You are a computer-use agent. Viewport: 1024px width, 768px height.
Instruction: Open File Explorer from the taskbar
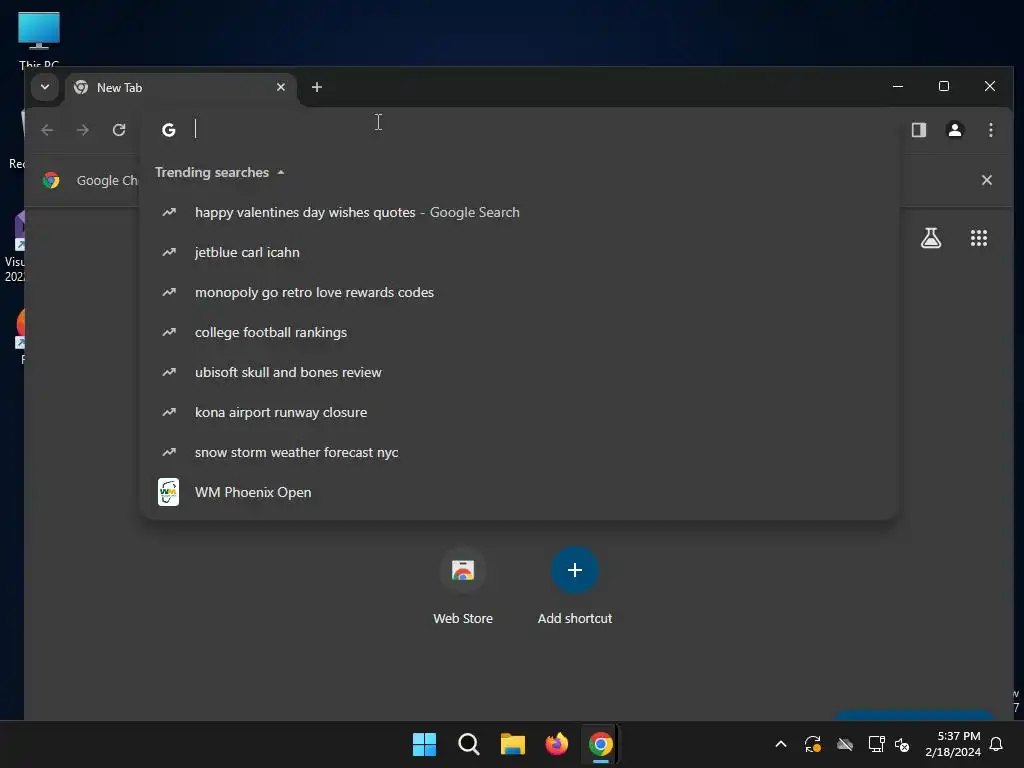[513, 744]
